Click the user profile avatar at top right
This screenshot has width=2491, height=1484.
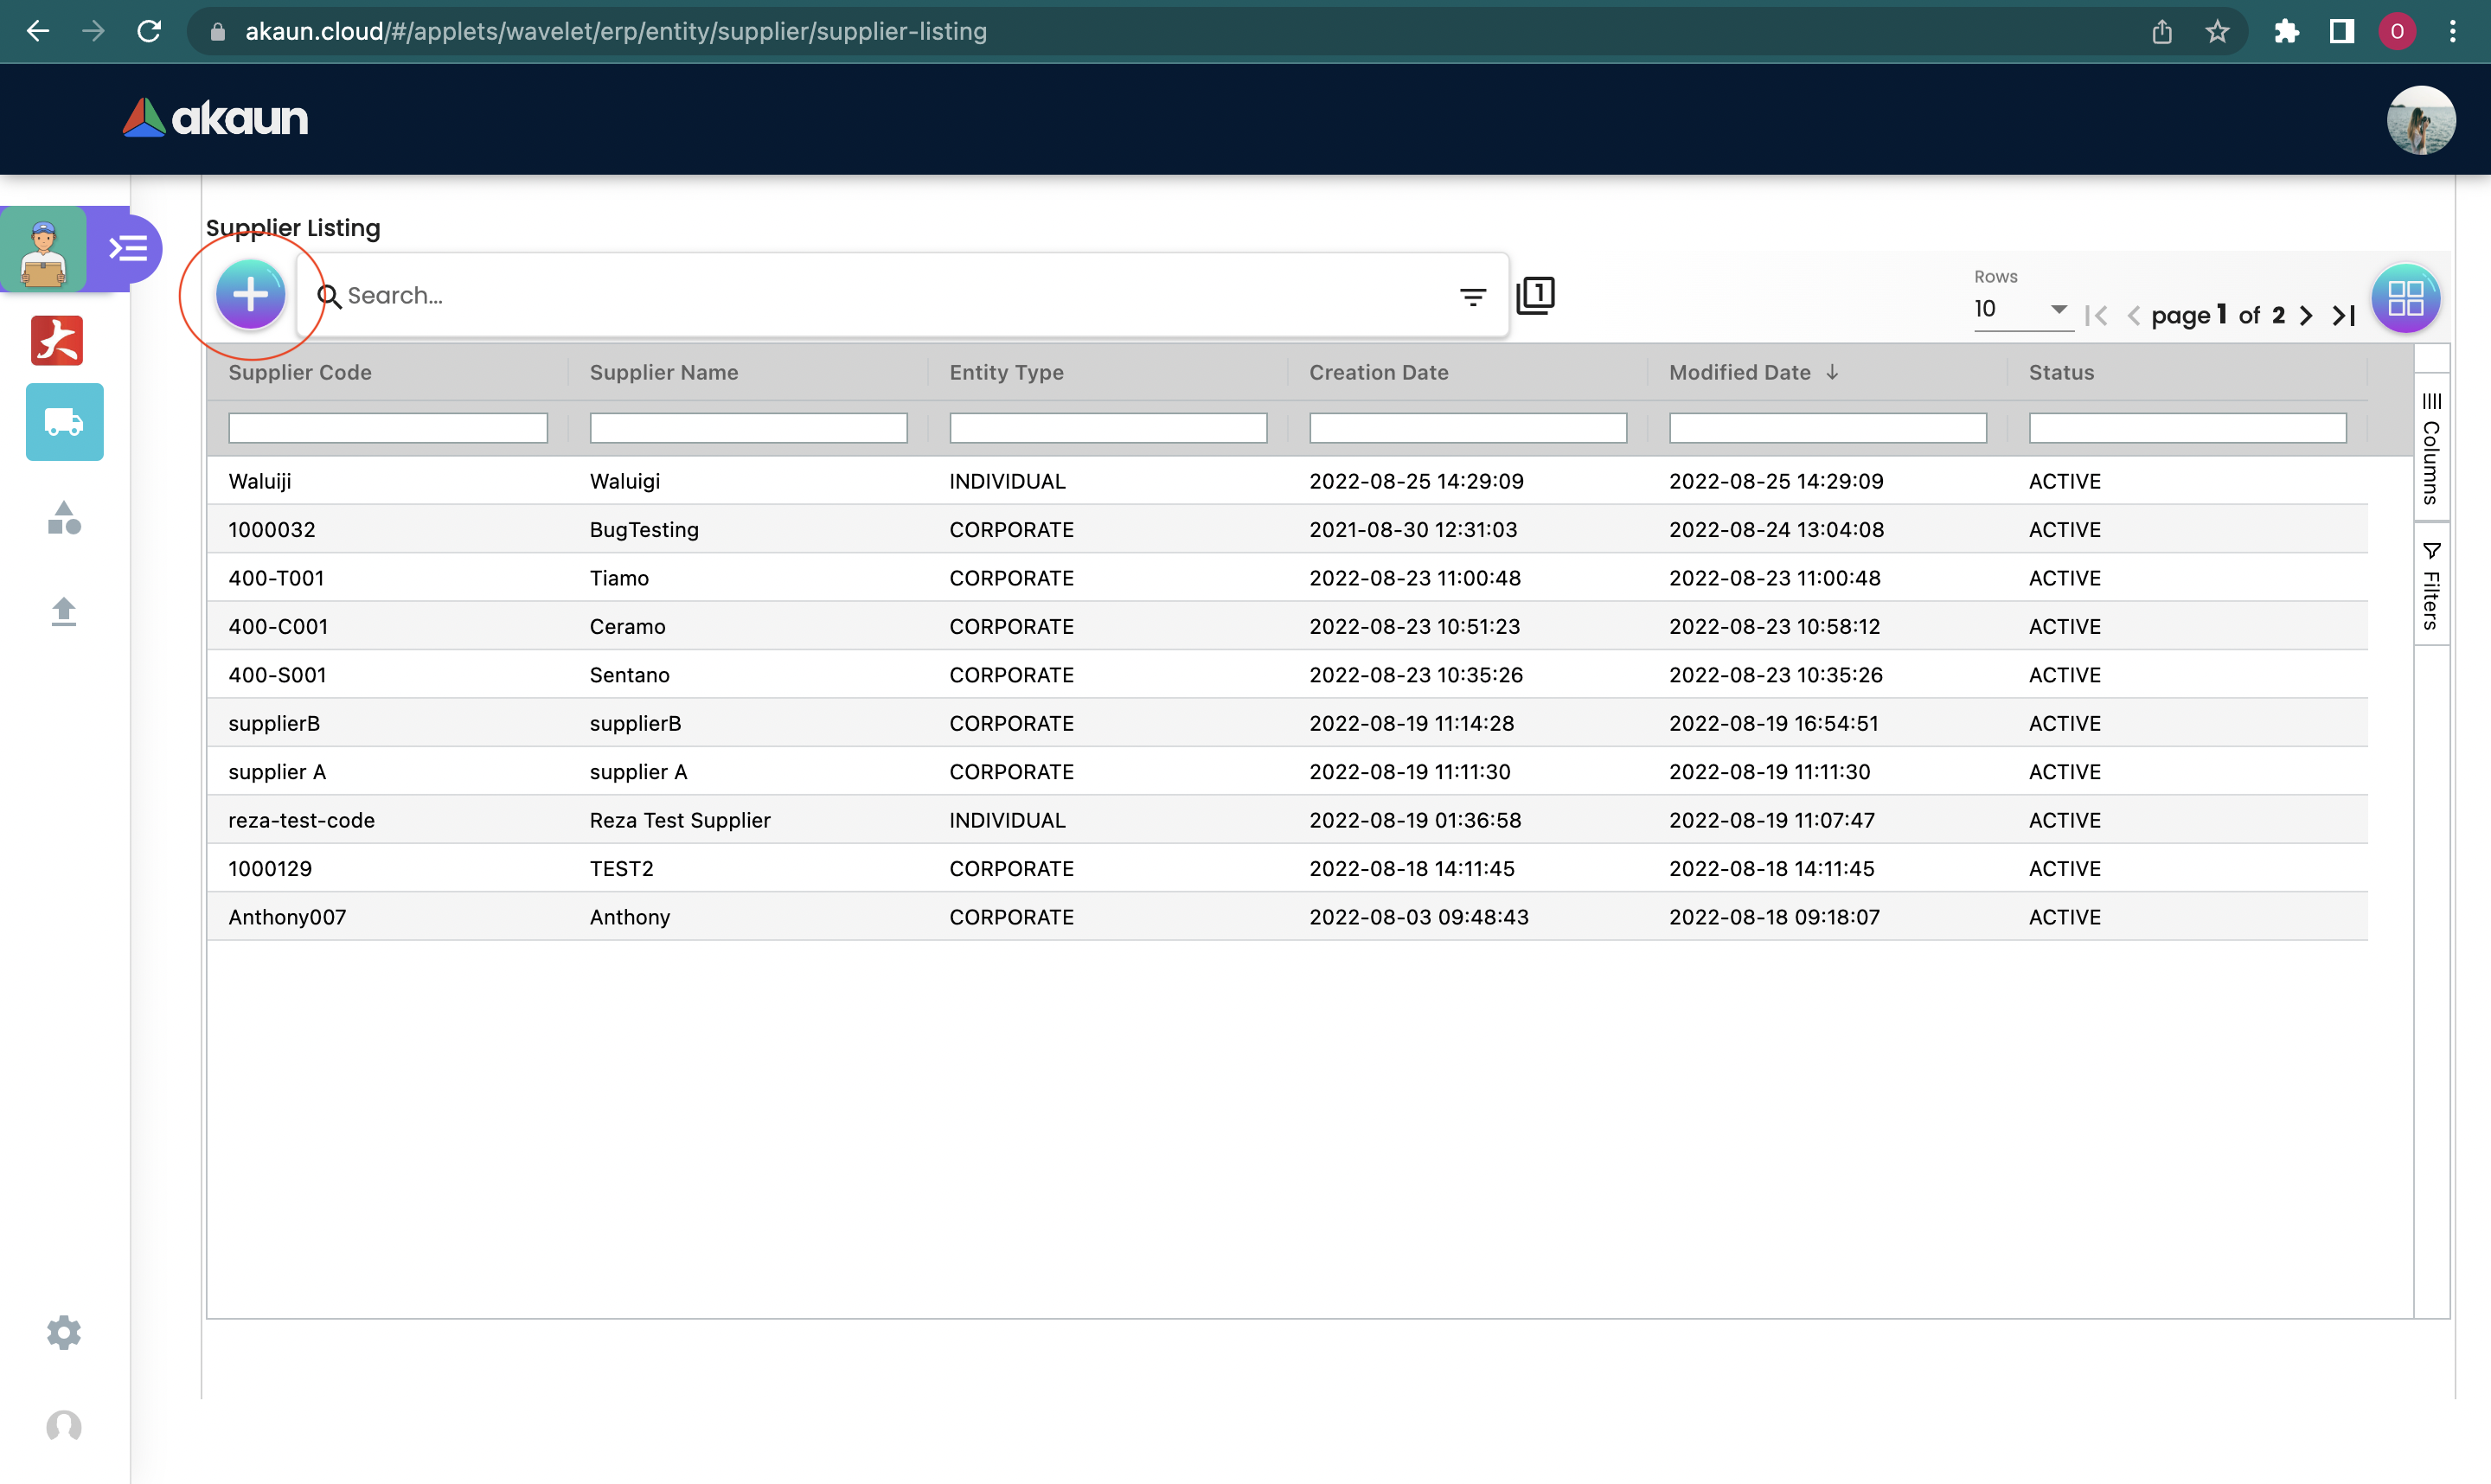(x=2420, y=119)
